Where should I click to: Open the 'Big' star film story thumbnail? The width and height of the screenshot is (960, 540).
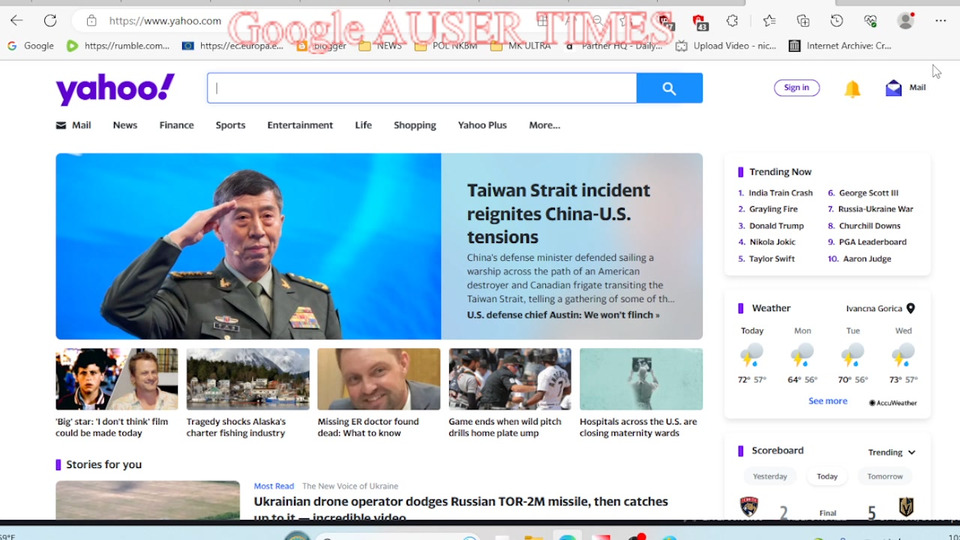pyautogui.click(x=116, y=379)
